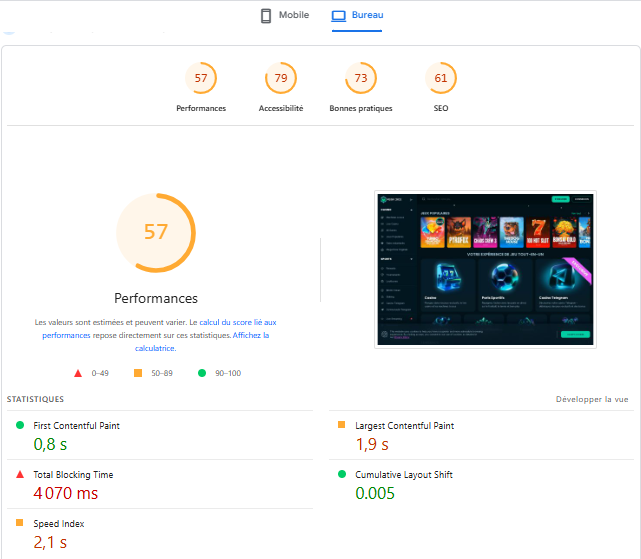641x559 pixels.
Task: Click the Performances score gauge 57 at top
Action: click(201, 78)
